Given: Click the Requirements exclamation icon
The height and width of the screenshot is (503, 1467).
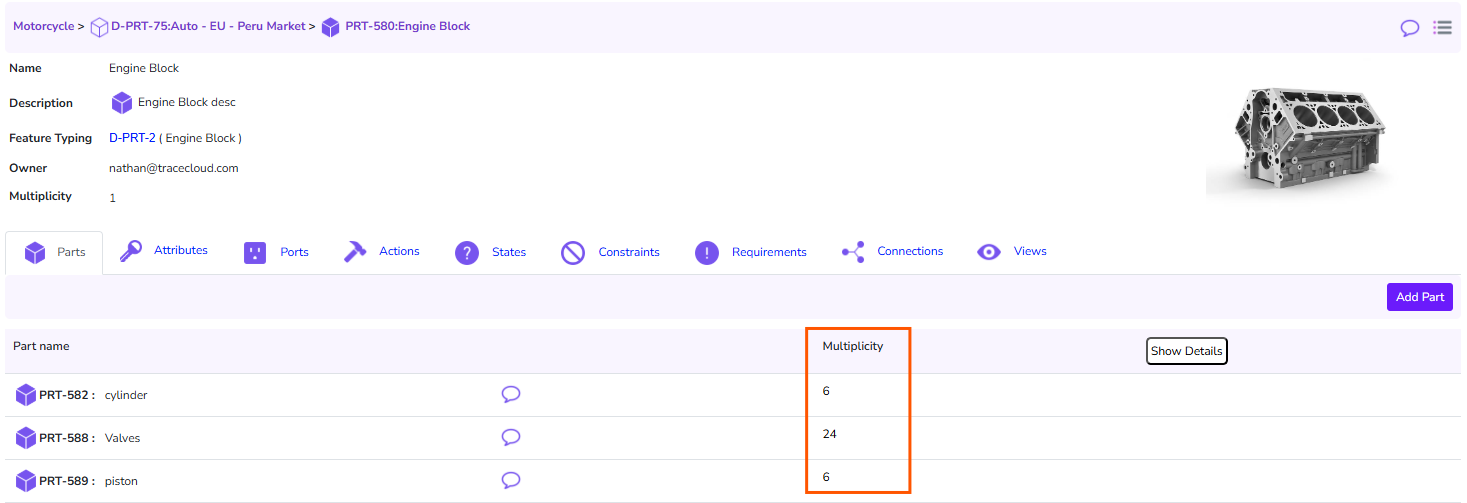Looking at the screenshot, I should coord(707,253).
